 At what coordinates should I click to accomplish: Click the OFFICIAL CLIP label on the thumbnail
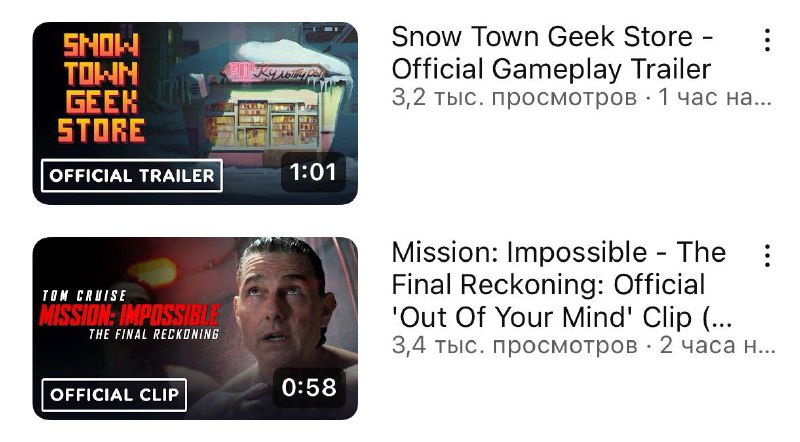(114, 395)
